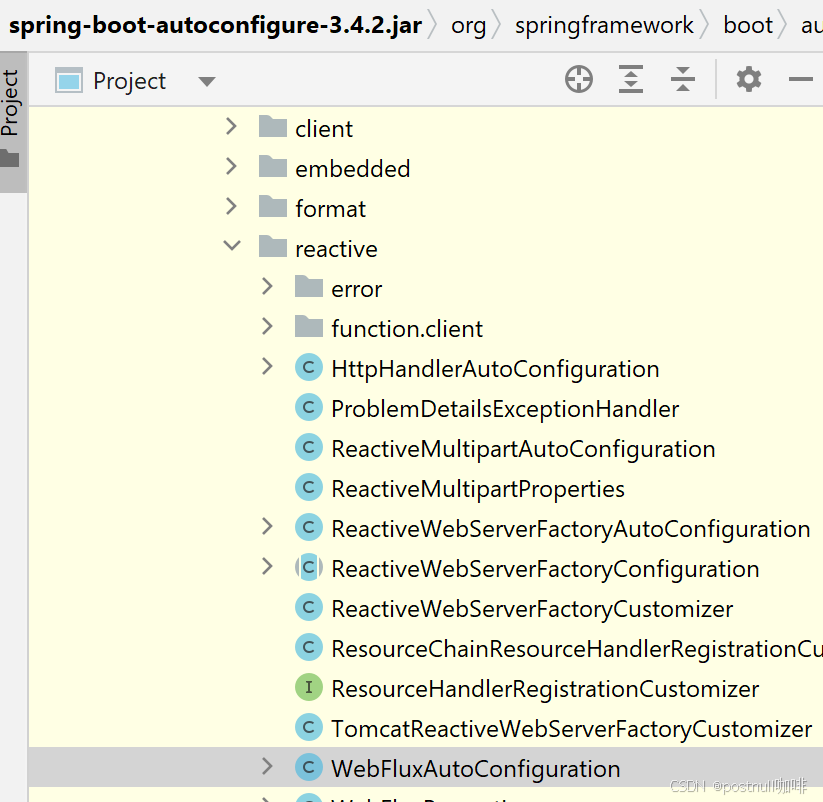
Task: Select the reactive tree row label
Action: point(336,249)
